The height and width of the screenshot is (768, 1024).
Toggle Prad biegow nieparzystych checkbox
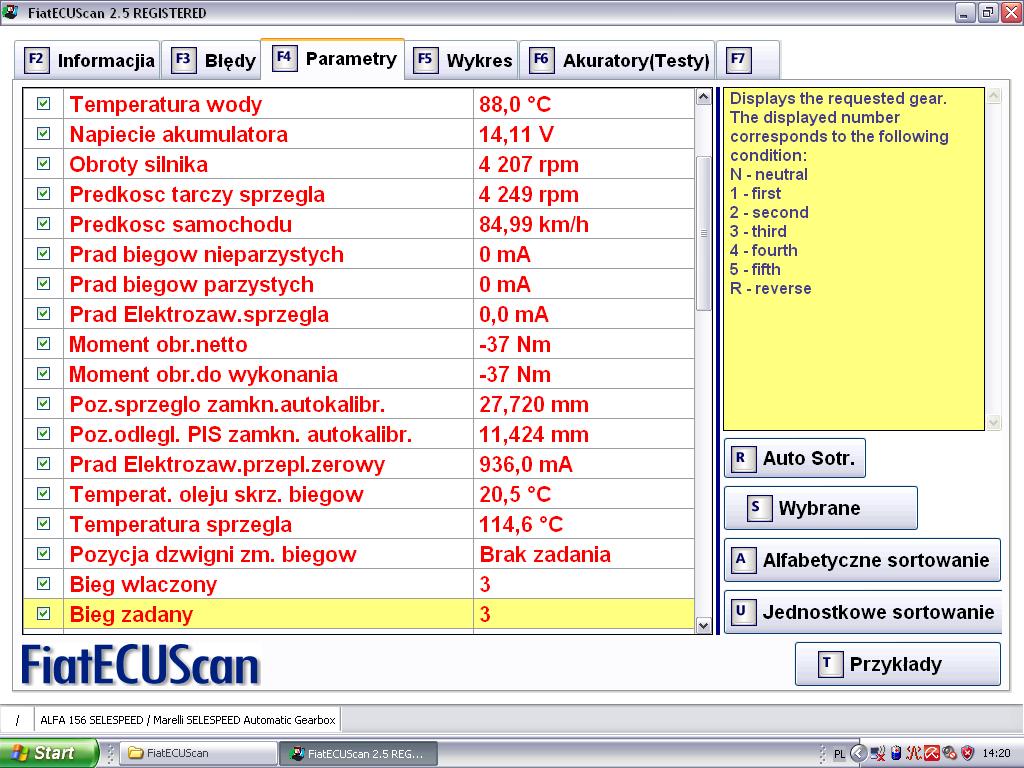(44, 254)
